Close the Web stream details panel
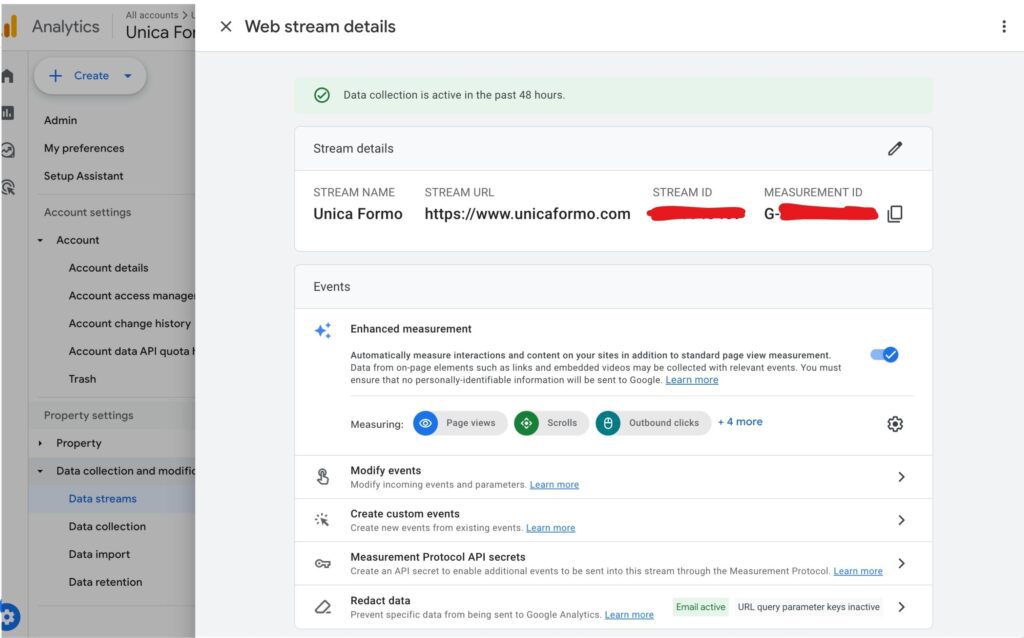The image size is (1024, 638). point(225,27)
